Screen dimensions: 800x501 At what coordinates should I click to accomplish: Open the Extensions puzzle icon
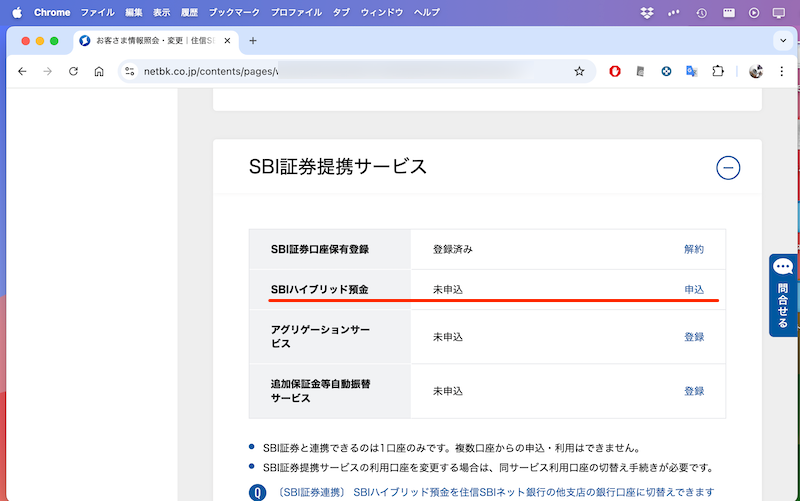tap(717, 72)
